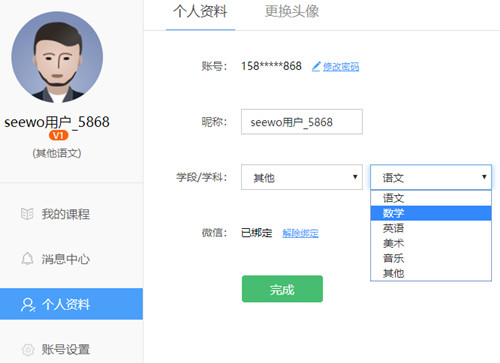Pick 美术 from the subject options
Viewport: 500px width, 363px height.
[x=431, y=243]
